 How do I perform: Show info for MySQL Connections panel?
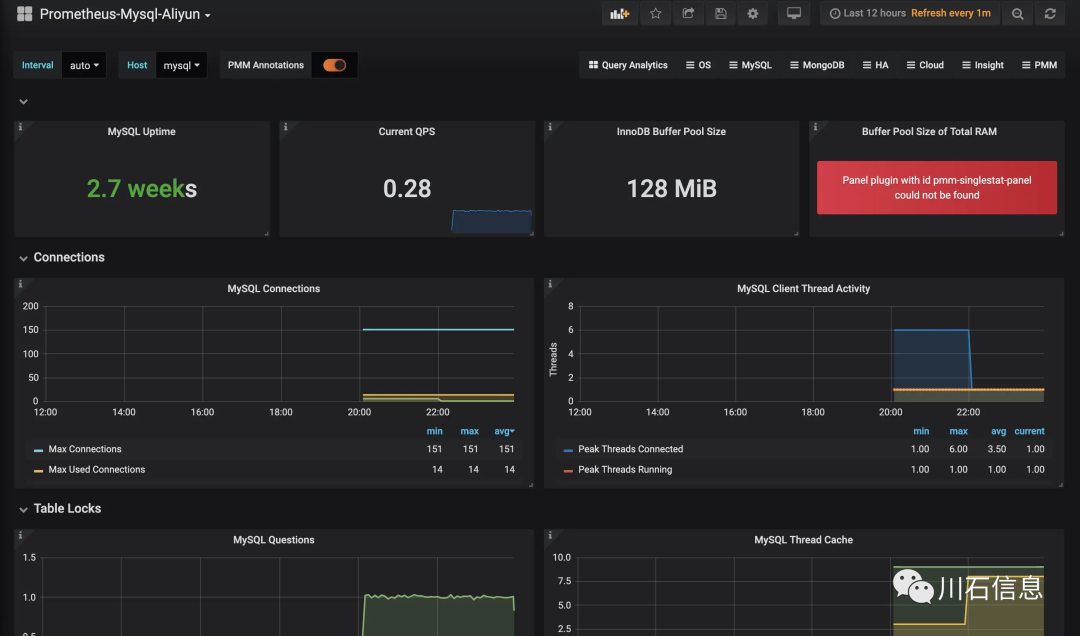pos(20,284)
